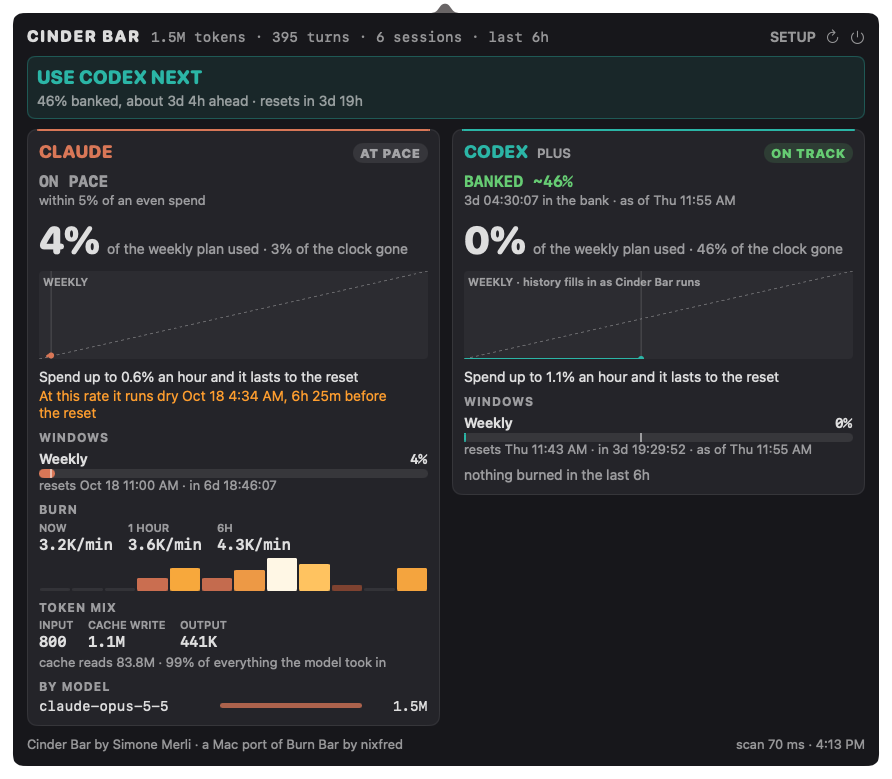
Task: Click the tallest white burn bar
Action: [x=282, y=574]
